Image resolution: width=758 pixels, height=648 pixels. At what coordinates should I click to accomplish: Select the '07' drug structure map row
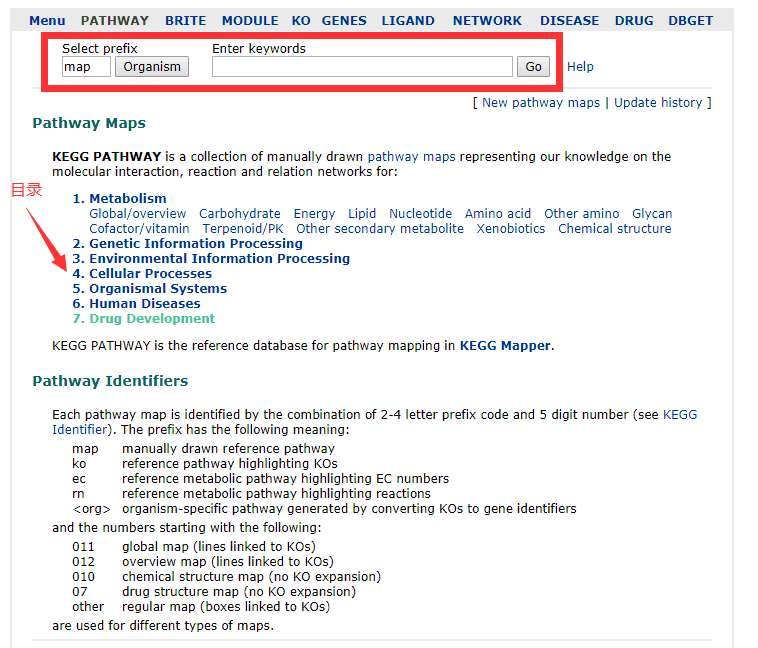[x=214, y=591]
